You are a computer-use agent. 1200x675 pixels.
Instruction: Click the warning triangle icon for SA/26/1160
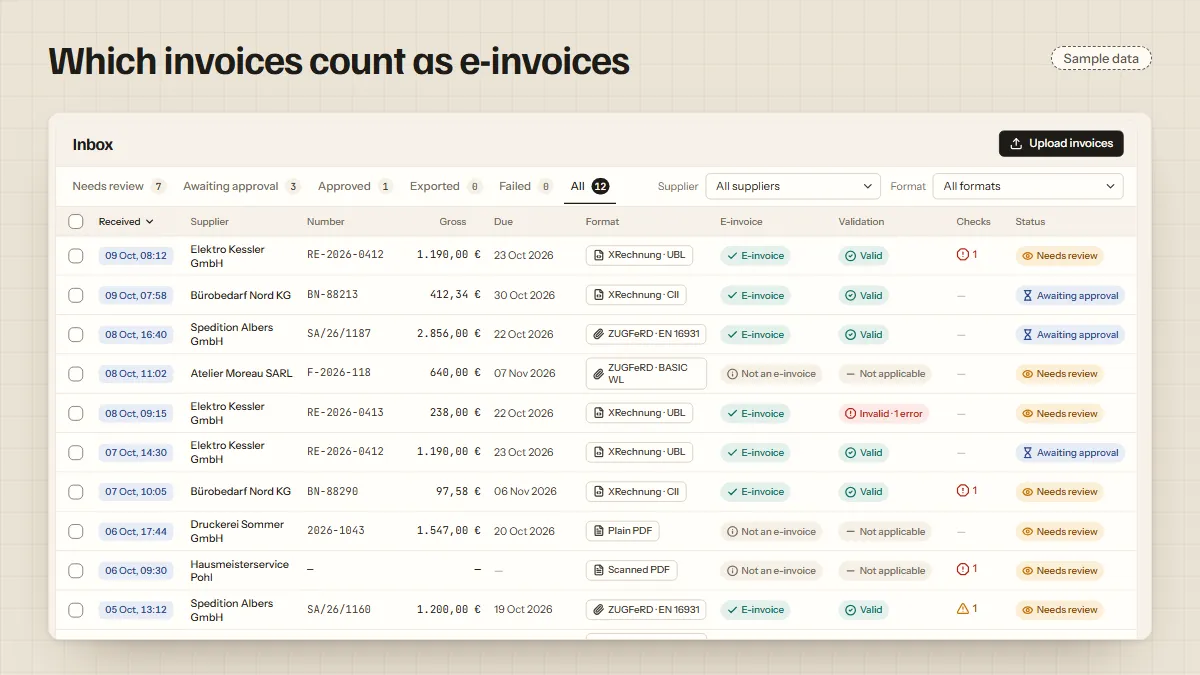(963, 609)
